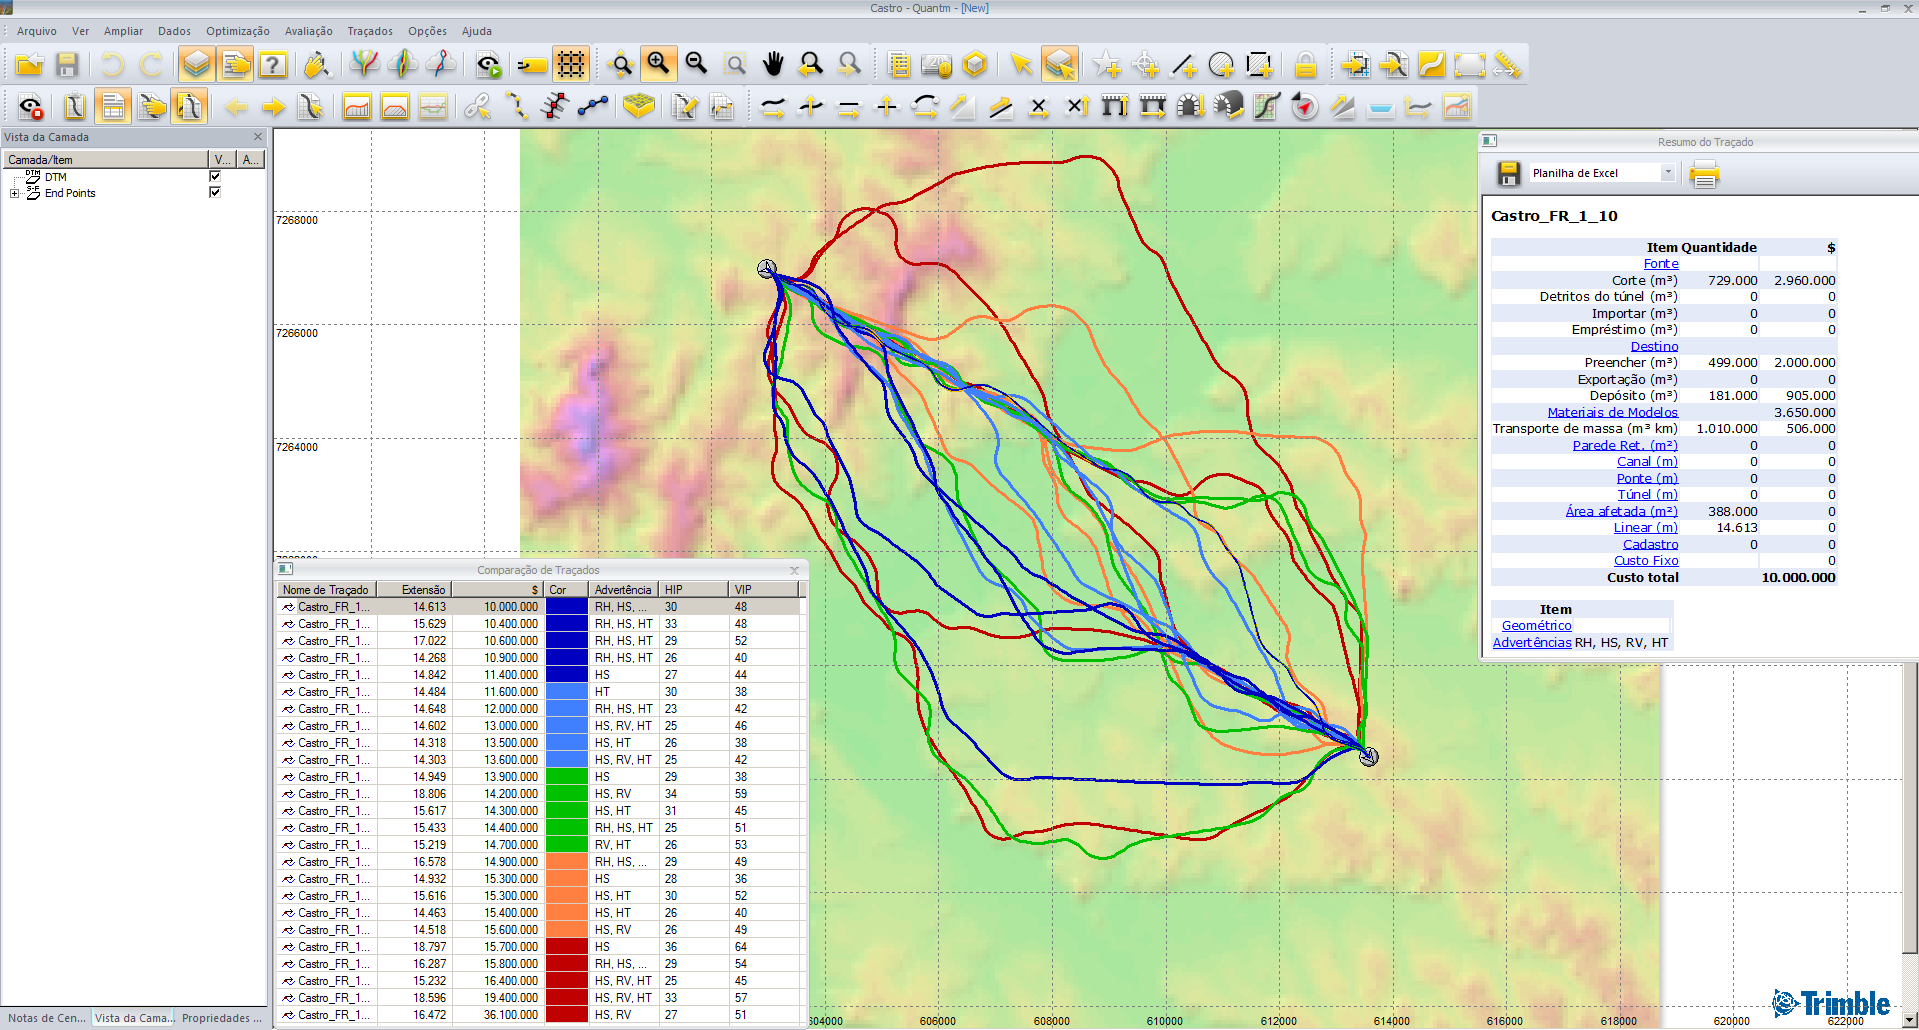This screenshot has height=1030, width=1919.
Task: Open the Ajuda menu
Action: click(476, 31)
